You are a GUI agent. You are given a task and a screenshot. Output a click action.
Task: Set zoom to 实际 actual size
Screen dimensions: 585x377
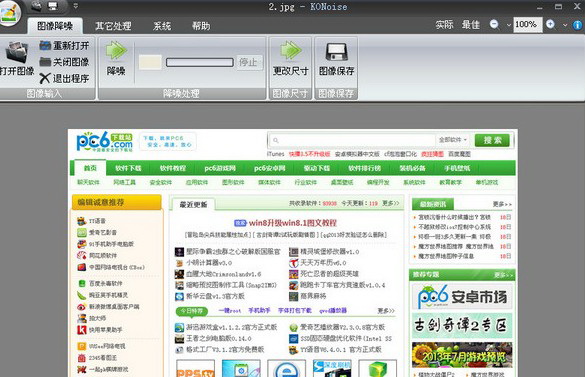(x=444, y=25)
